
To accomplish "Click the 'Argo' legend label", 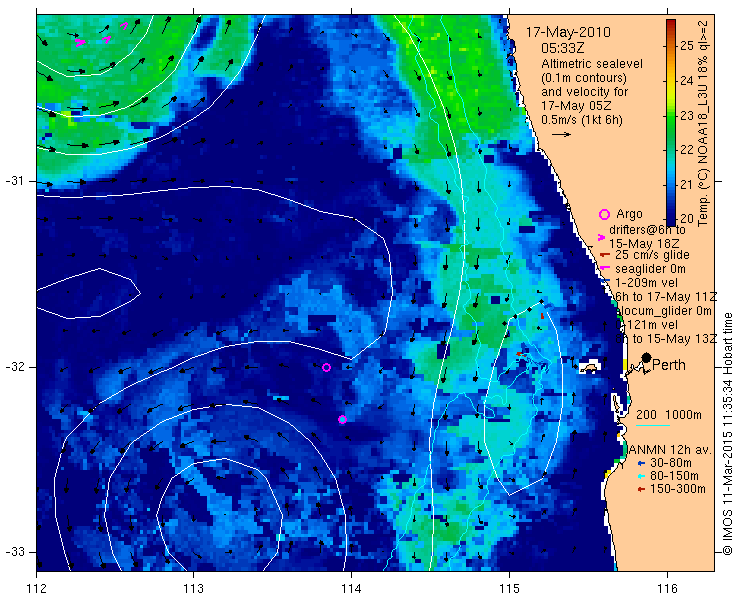I will [629, 214].
